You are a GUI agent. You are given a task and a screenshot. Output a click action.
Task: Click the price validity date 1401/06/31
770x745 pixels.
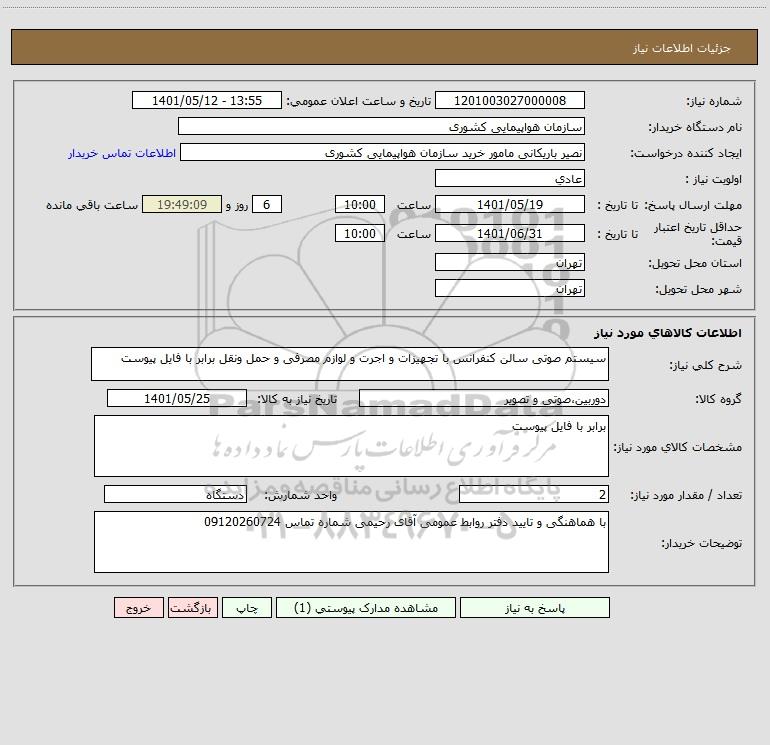[510, 233]
